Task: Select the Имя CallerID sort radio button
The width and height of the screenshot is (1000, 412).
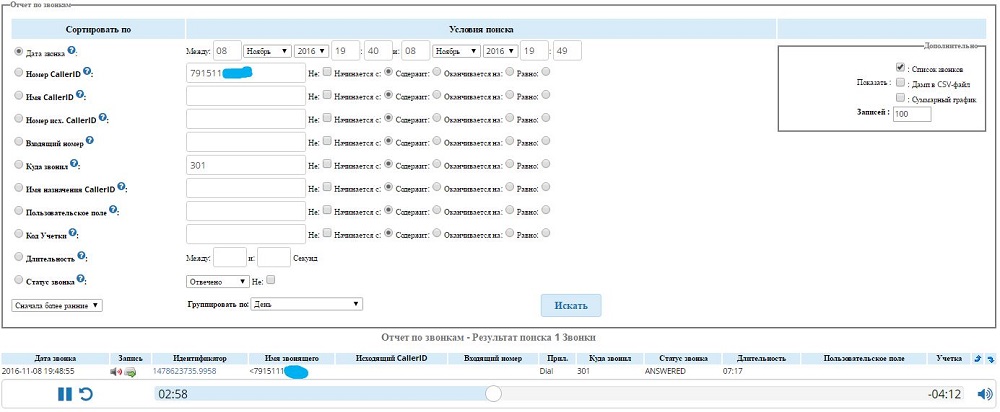Action: (19, 96)
